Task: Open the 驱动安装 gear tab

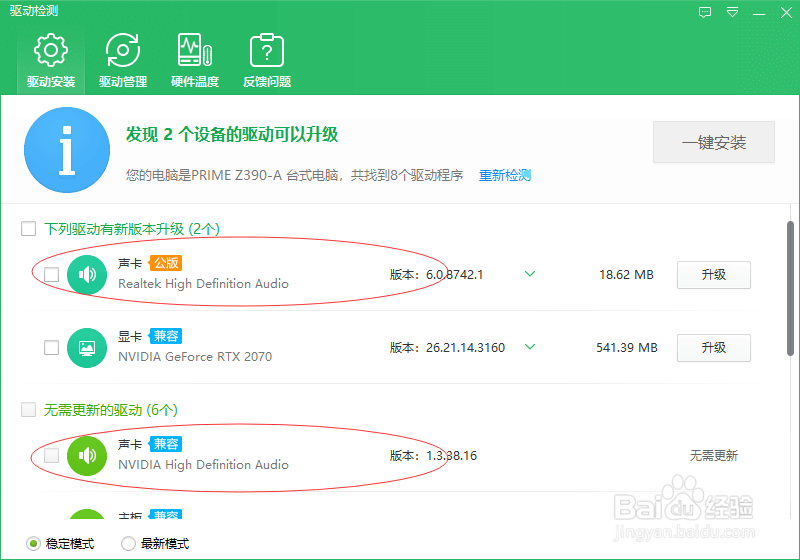Action: [x=51, y=60]
